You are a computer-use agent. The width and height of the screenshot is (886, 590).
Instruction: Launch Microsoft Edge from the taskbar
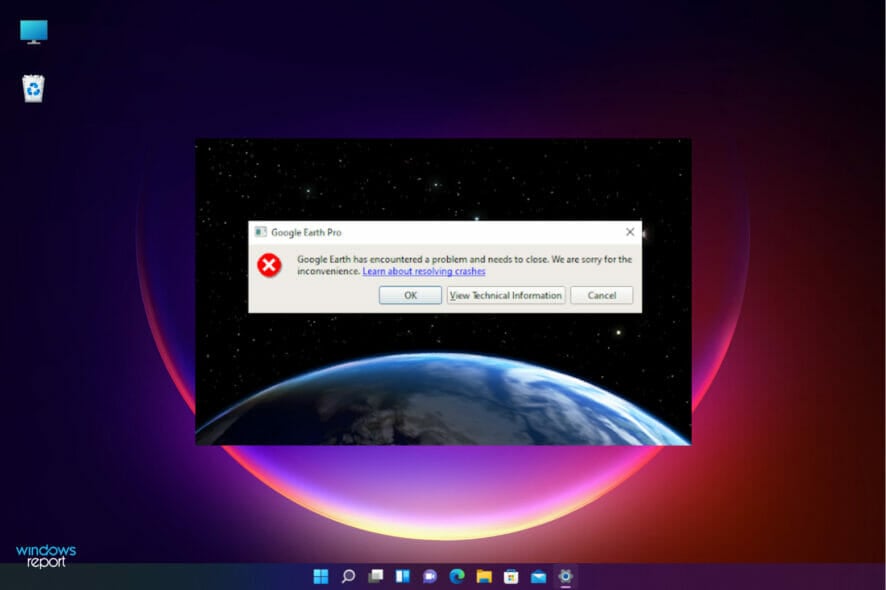click(x=457, y=576)
